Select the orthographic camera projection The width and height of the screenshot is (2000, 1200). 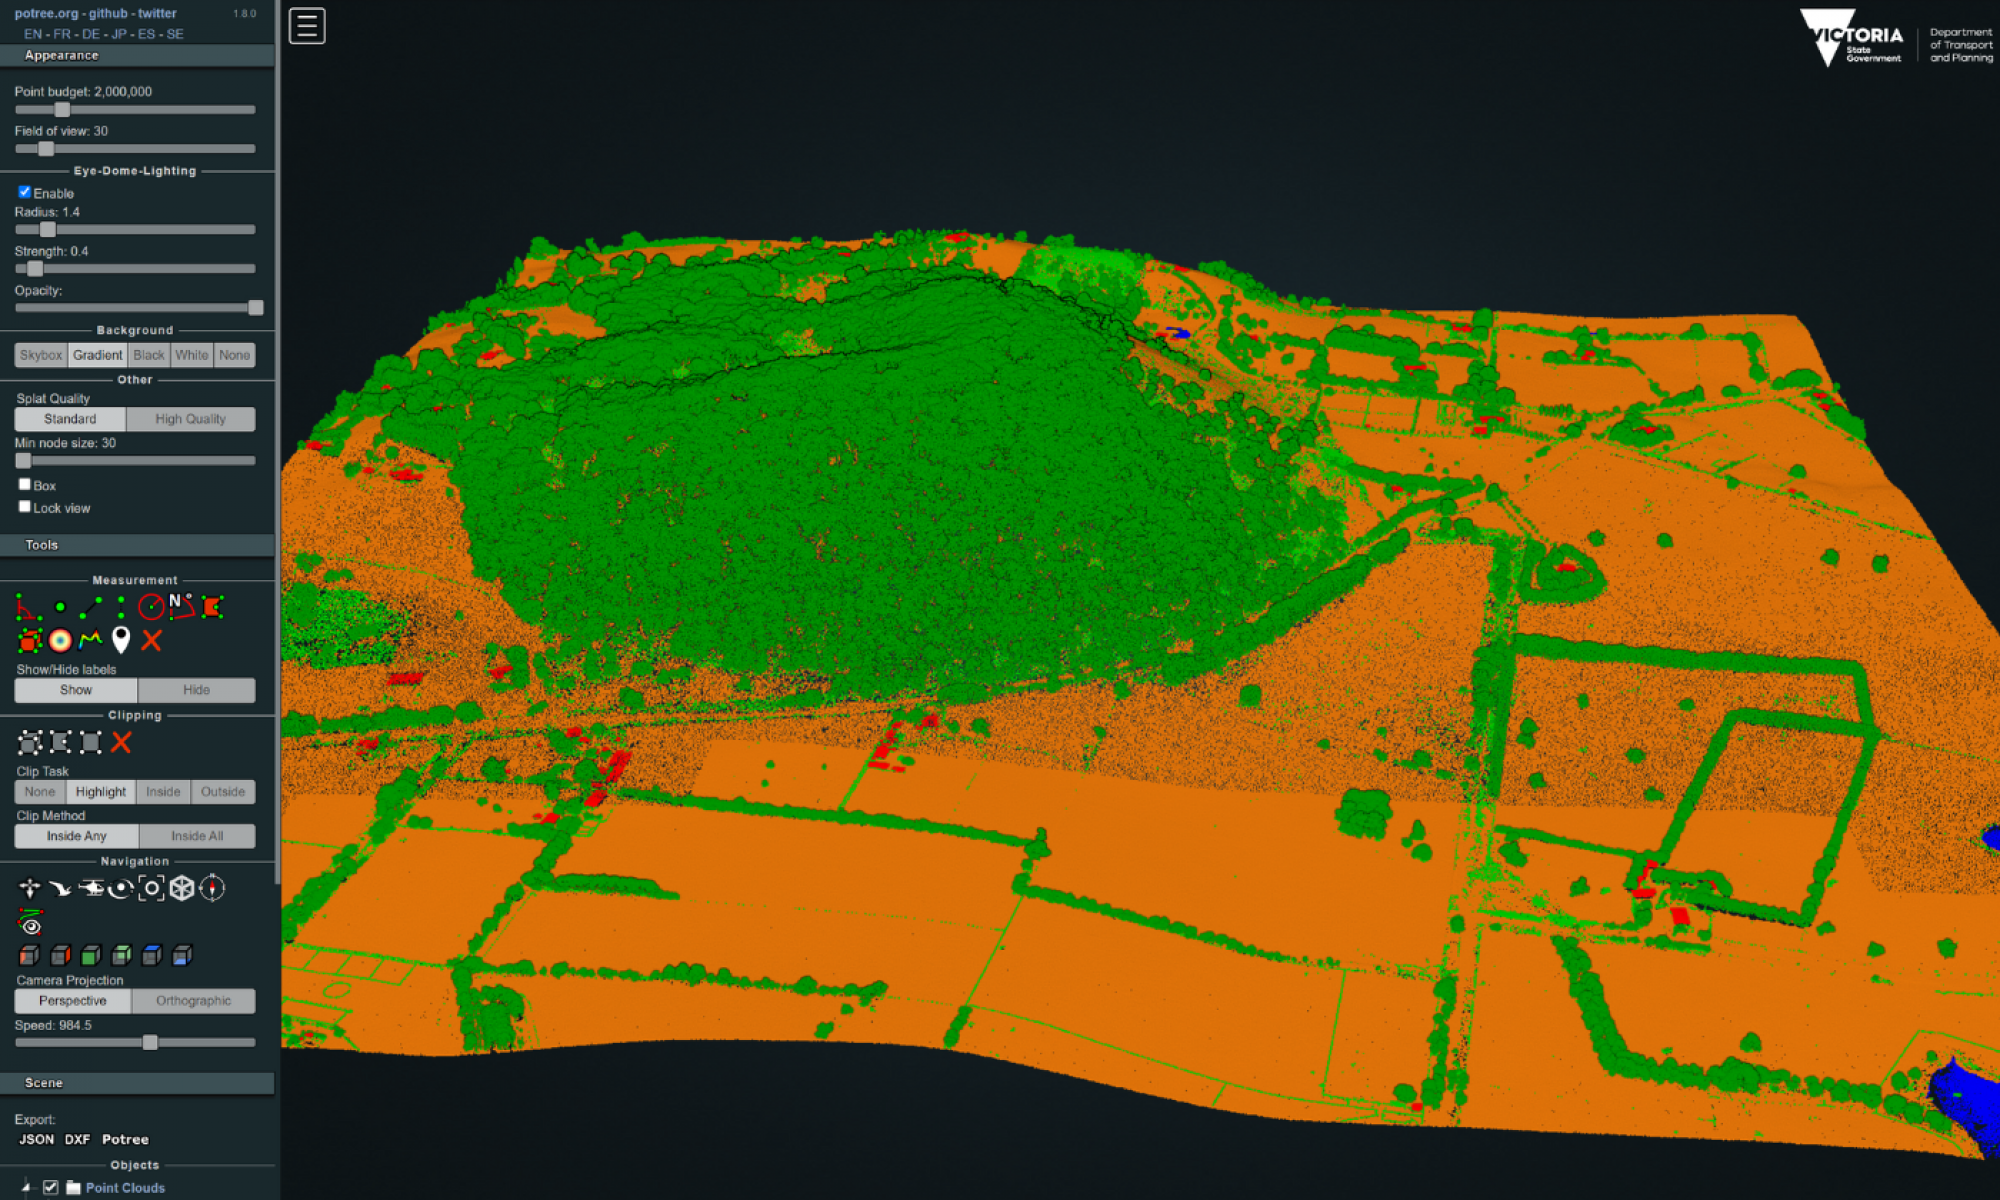pyautogui.click(x=193, y=1000)
